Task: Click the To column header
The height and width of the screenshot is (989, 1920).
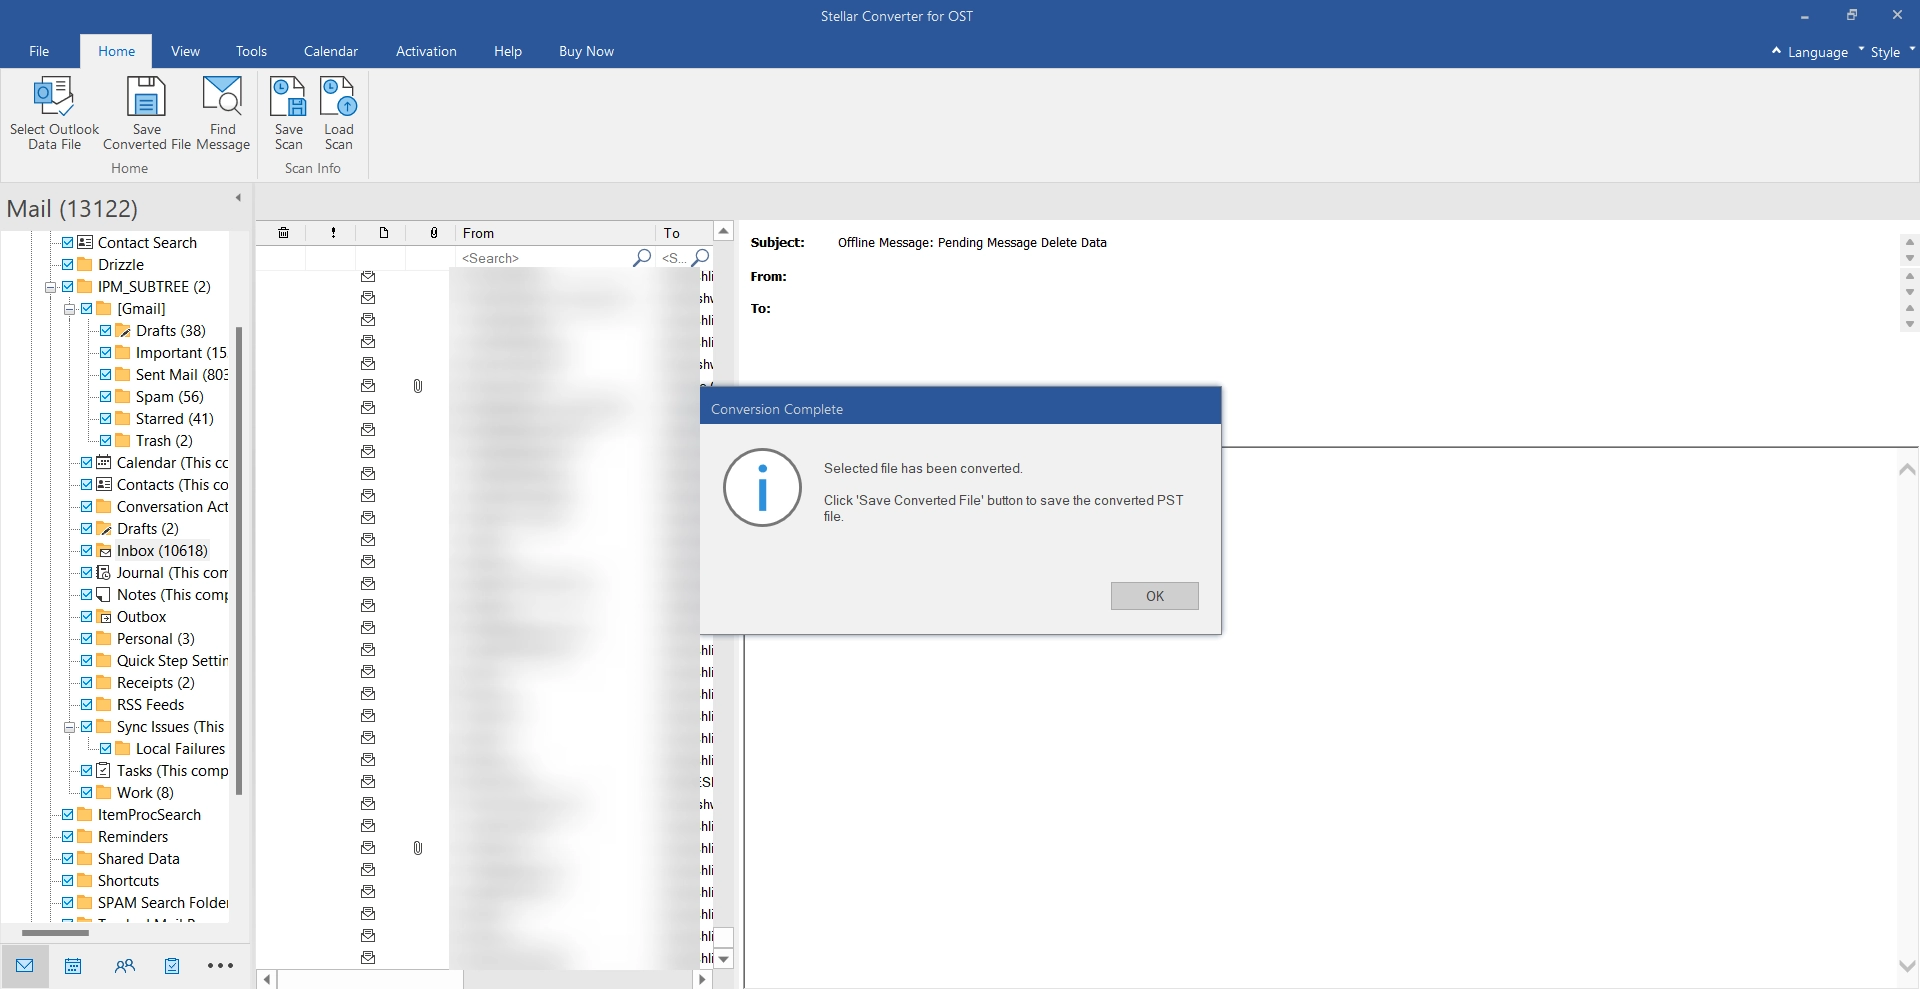Action: [x=684, y=233]
